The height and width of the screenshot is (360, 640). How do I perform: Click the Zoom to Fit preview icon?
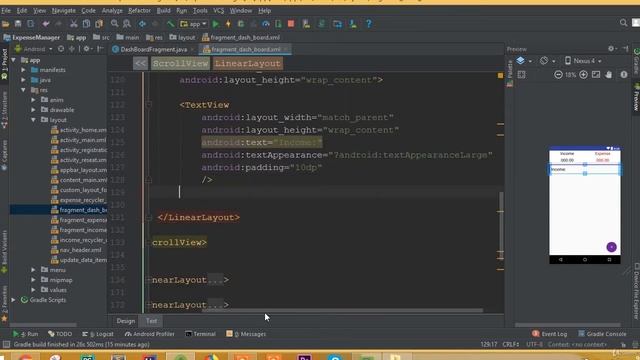tap(596, 75)
